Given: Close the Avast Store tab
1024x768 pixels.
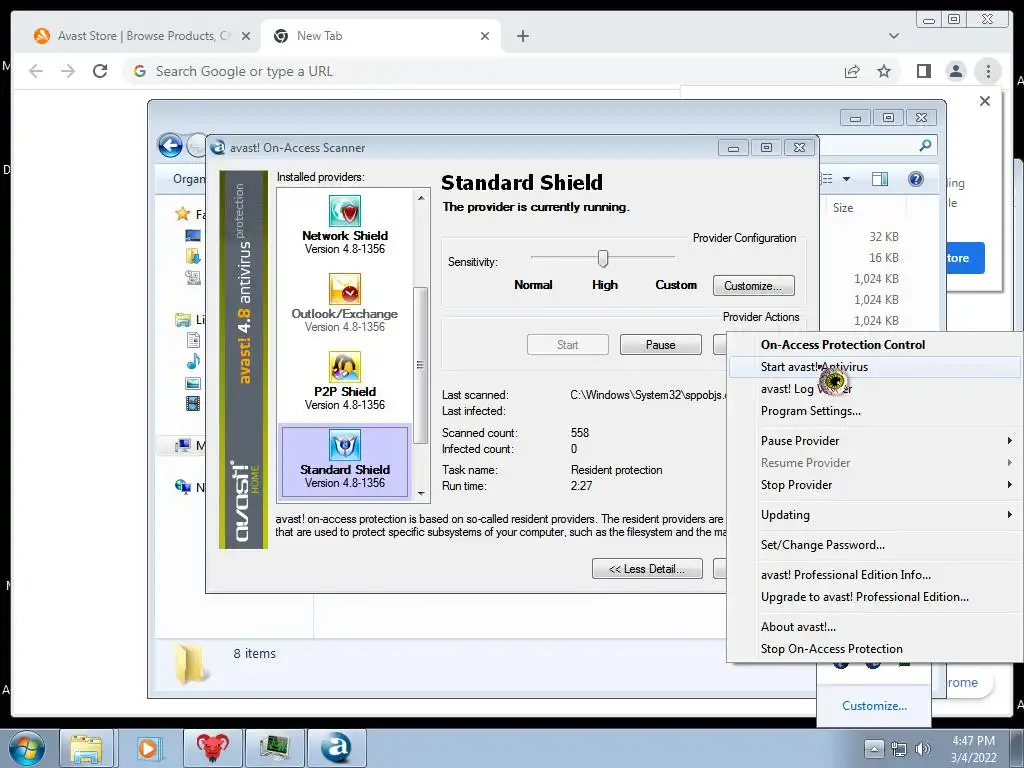Looking at the screenshot, I should coord(246,36).
